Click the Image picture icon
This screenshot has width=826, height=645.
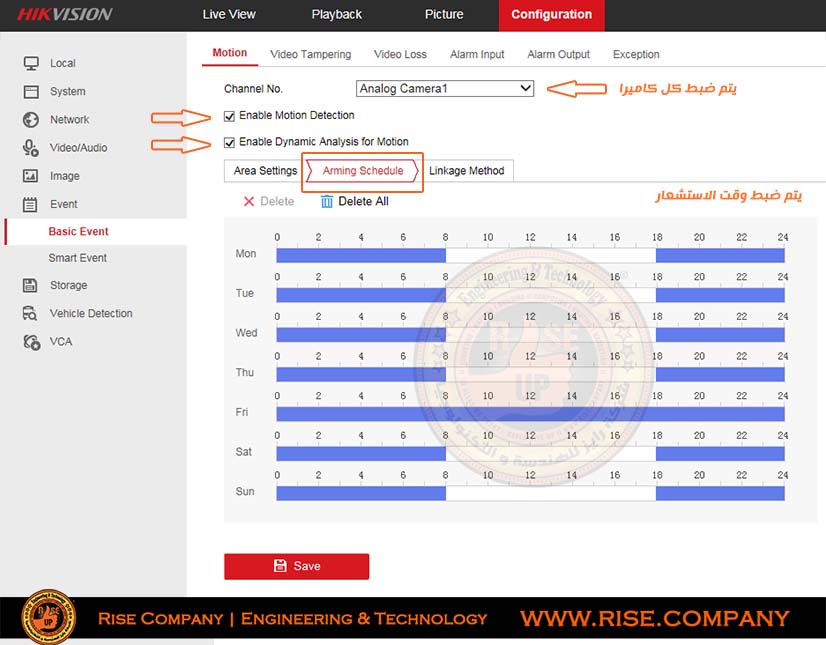point(31,176)
